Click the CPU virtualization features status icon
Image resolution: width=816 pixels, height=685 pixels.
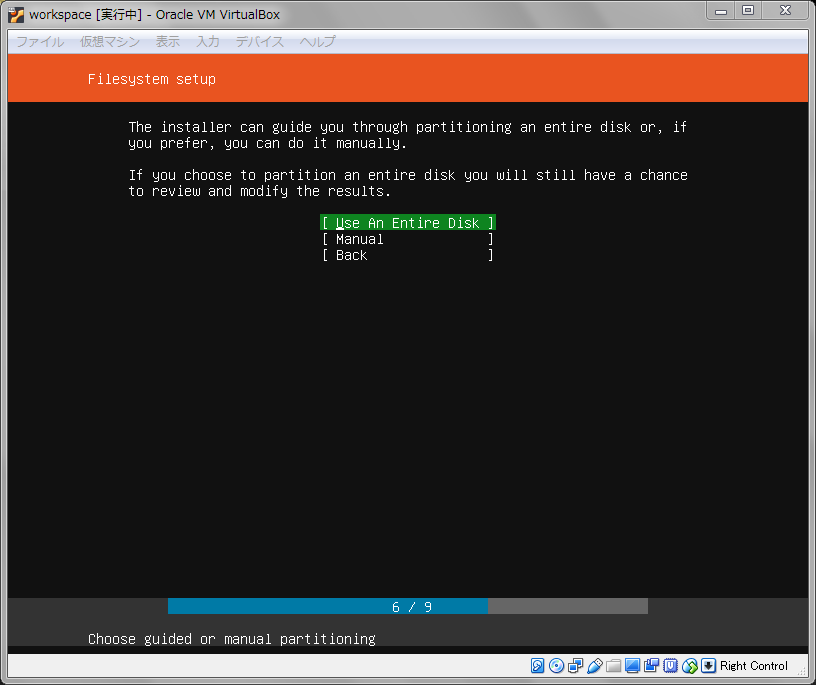pyautogui.click(x=670, y=666)
